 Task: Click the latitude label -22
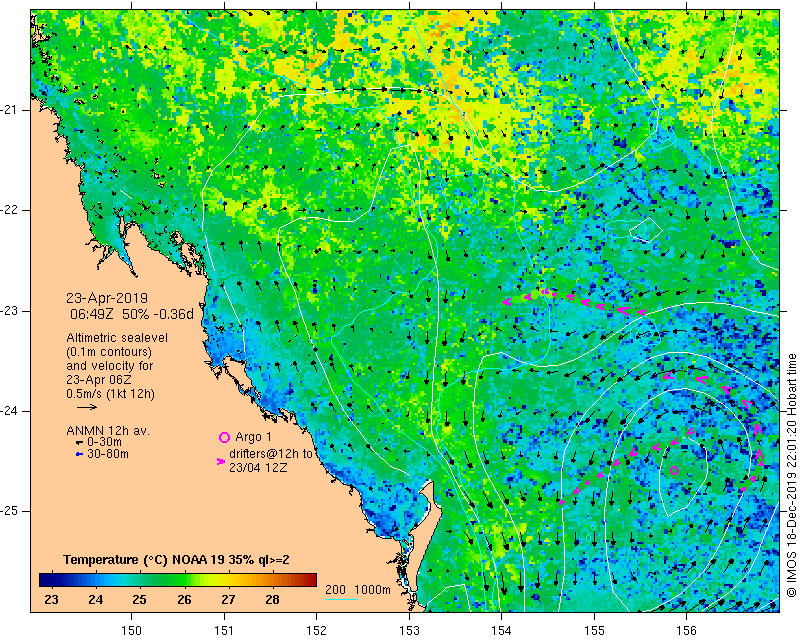tap(9, 210)
